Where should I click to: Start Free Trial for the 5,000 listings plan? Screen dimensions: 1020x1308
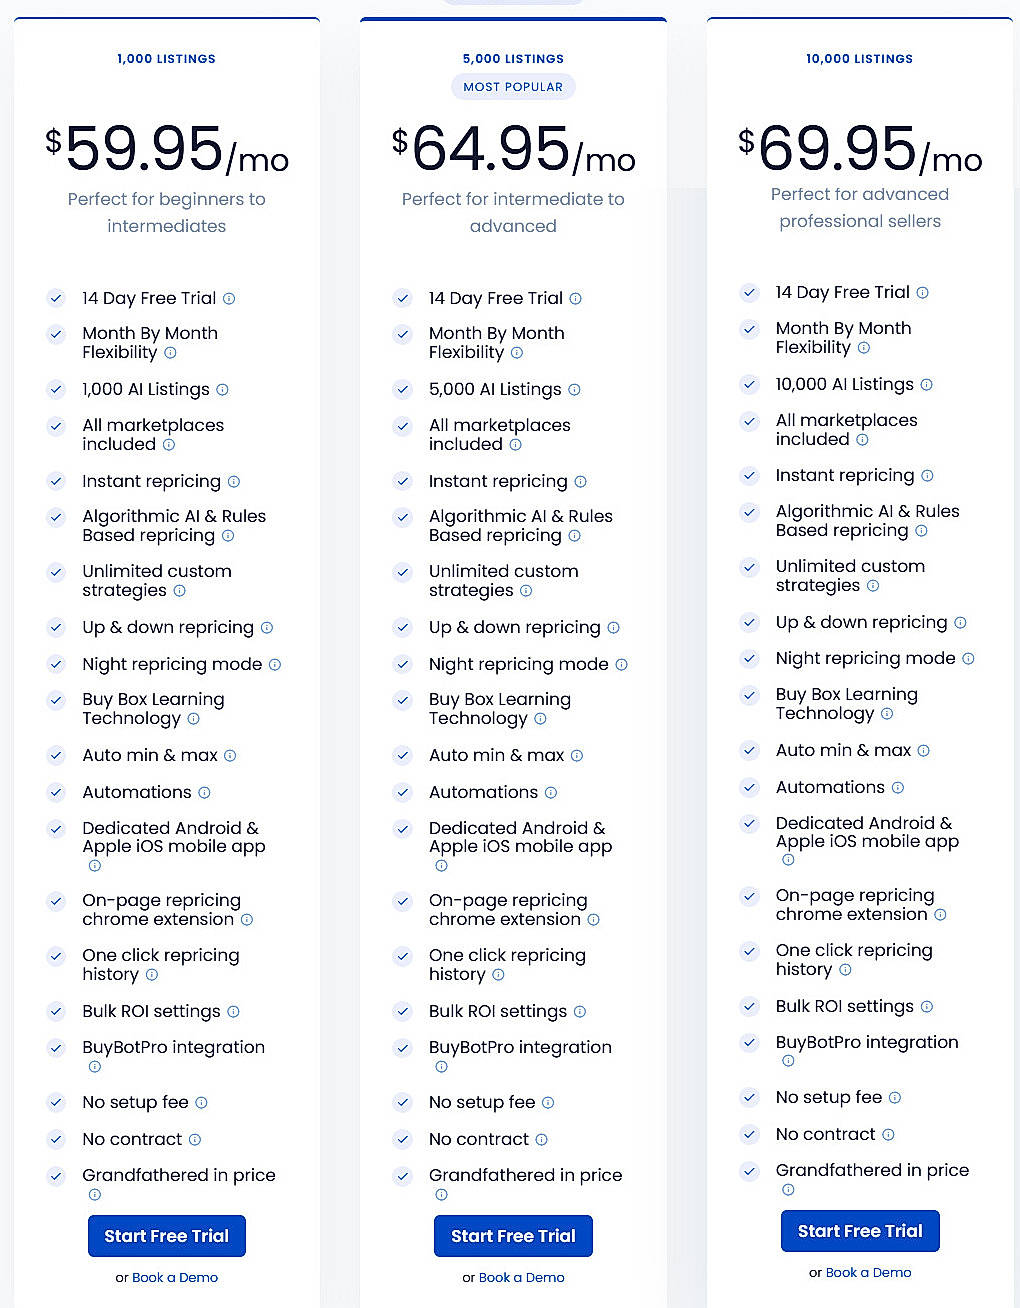(x=513, y=1236)
